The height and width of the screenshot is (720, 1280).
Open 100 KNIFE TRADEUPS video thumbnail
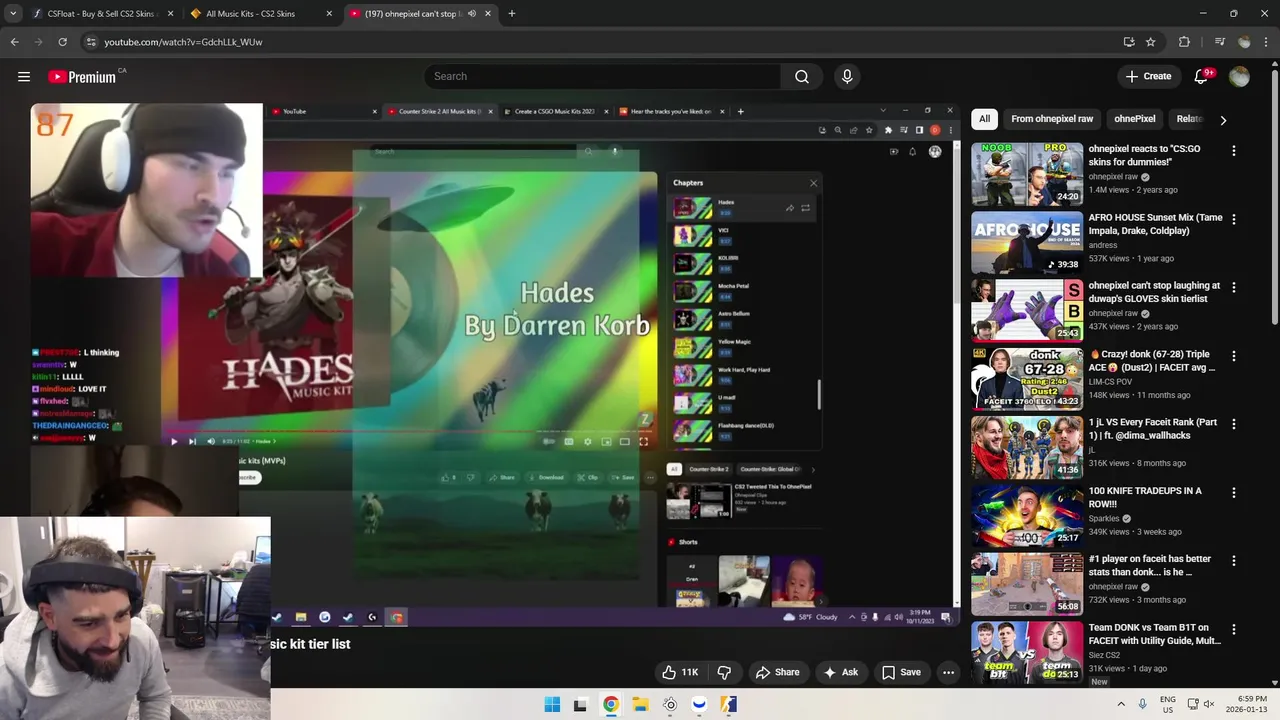pyautogui.click(x=1027, y=516)
